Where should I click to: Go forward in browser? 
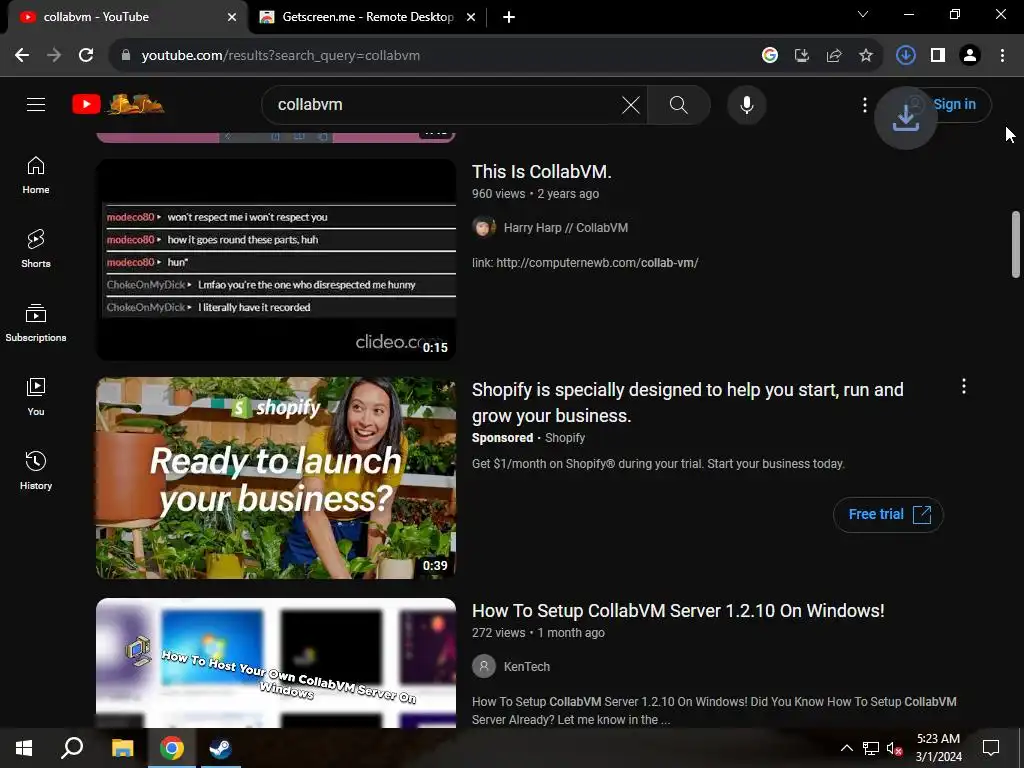(x=54, y=56)
